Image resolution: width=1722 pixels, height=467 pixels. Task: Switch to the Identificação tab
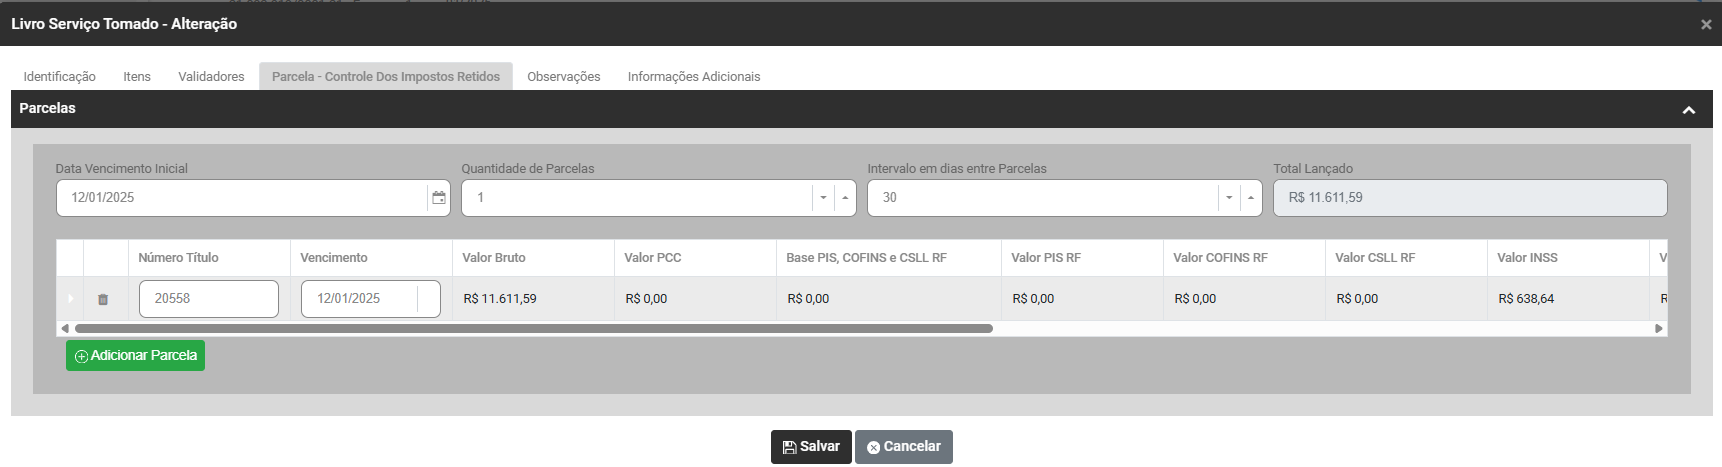click(x=60, y=77)
